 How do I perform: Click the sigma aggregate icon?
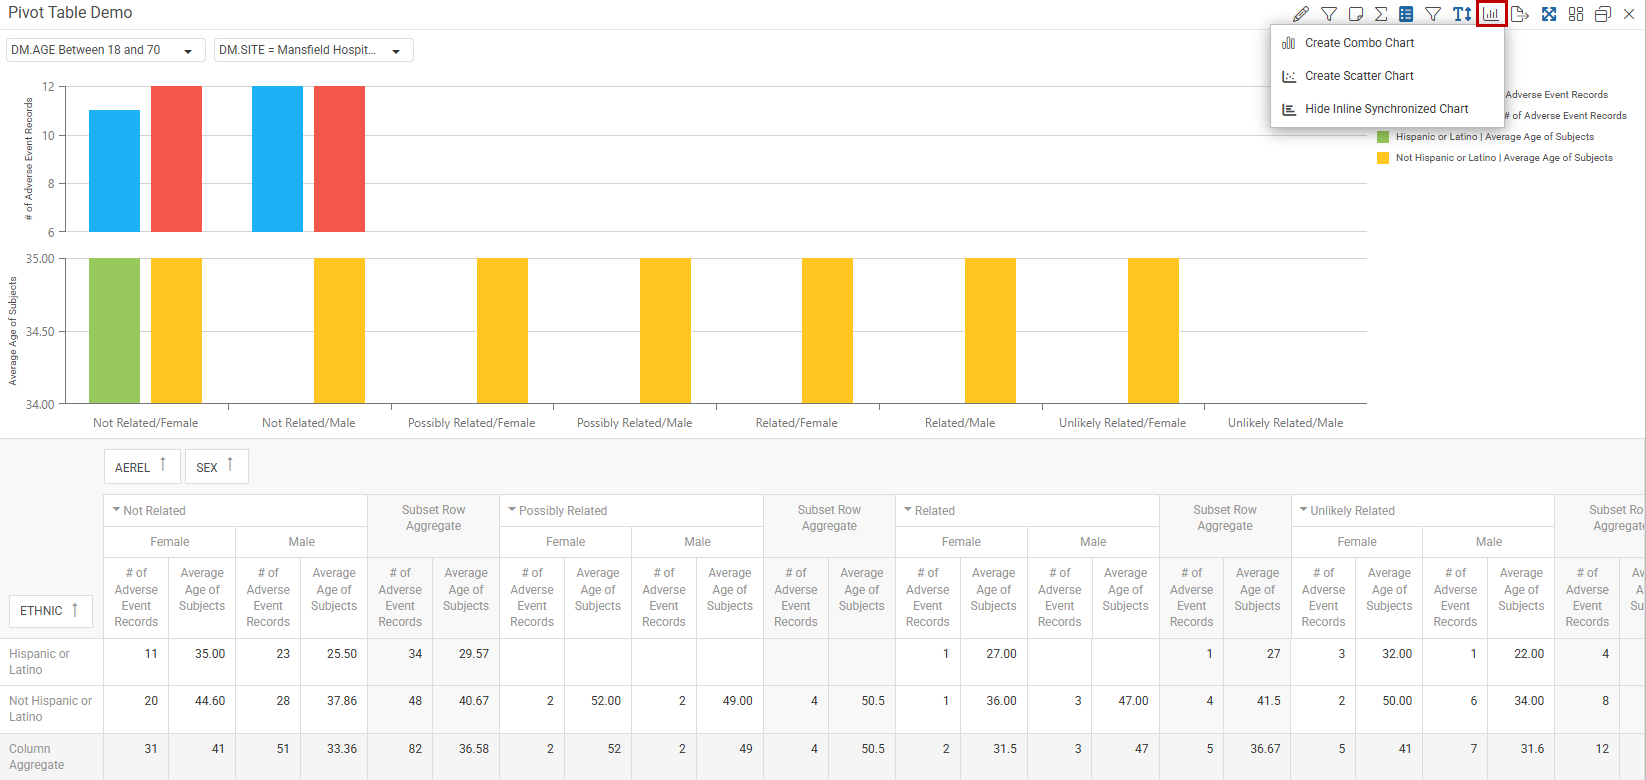point(1381,14)
